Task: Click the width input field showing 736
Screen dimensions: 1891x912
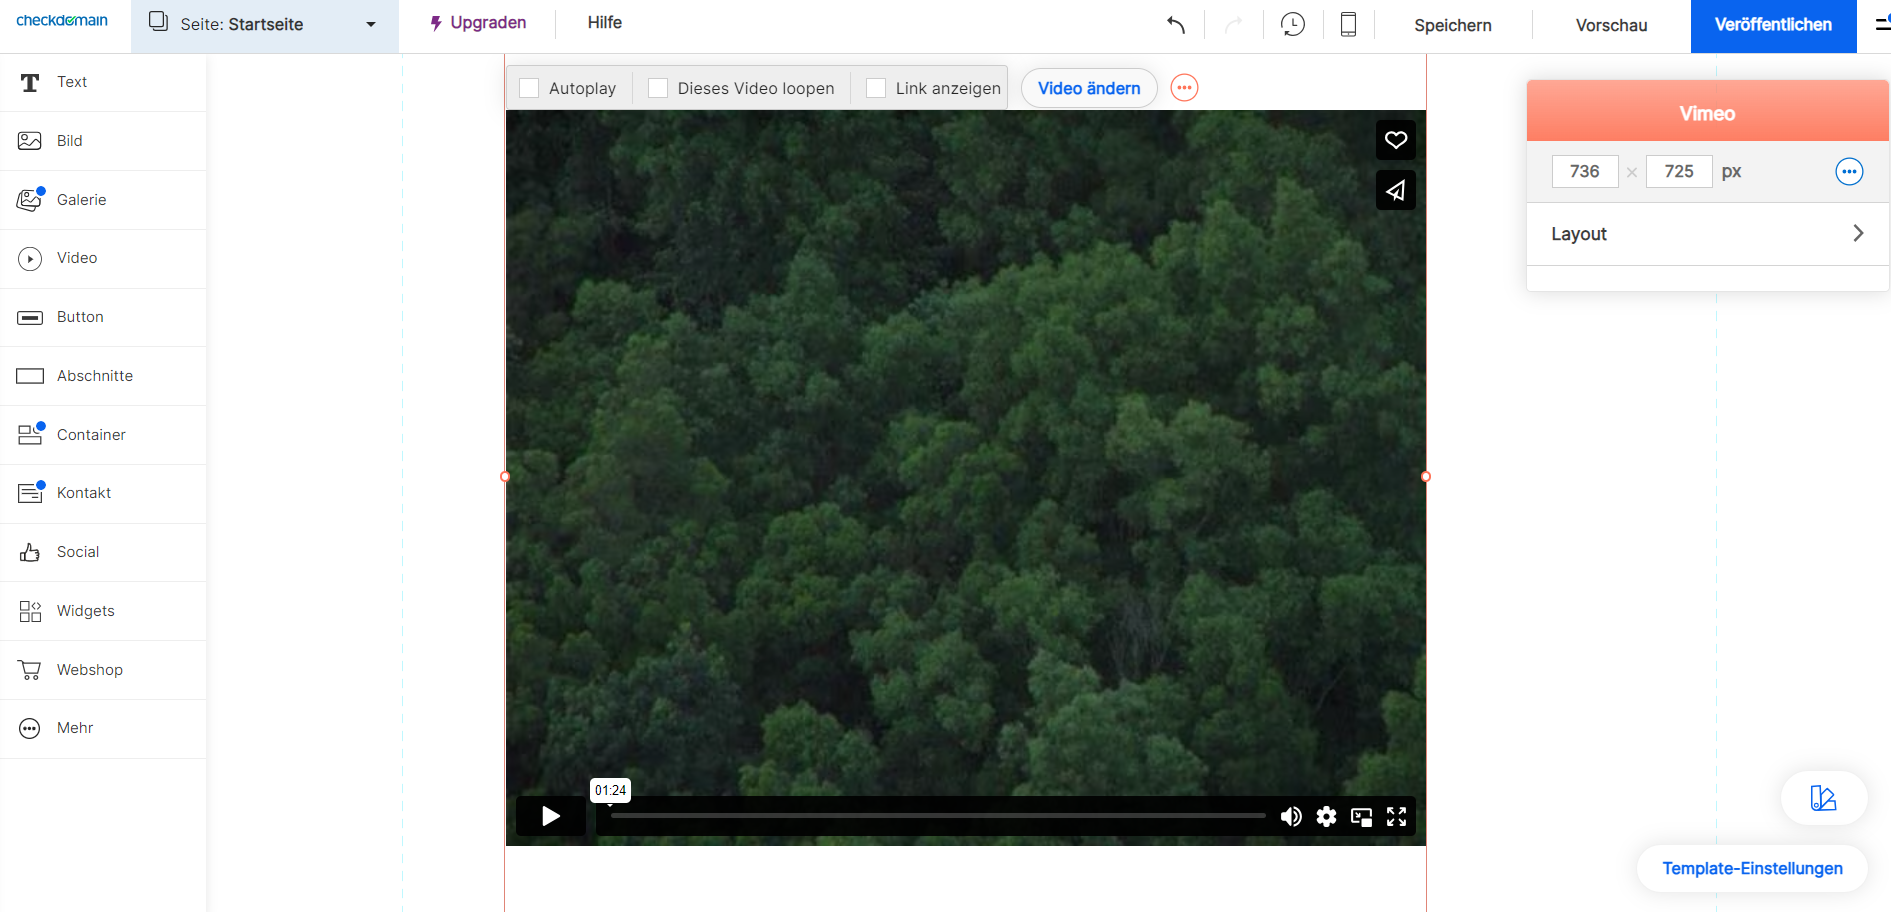Action: pos(1584,172)
